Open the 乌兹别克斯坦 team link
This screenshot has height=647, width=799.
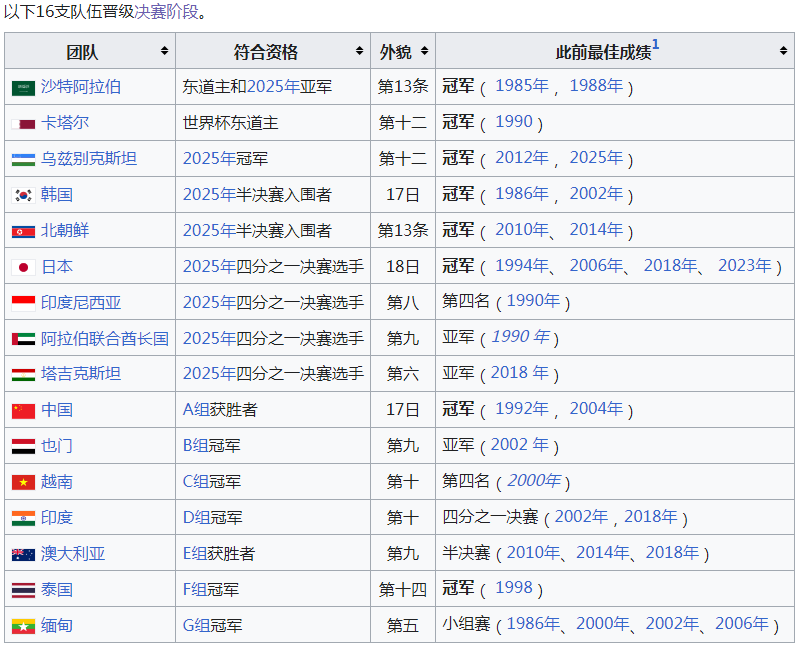89,158
